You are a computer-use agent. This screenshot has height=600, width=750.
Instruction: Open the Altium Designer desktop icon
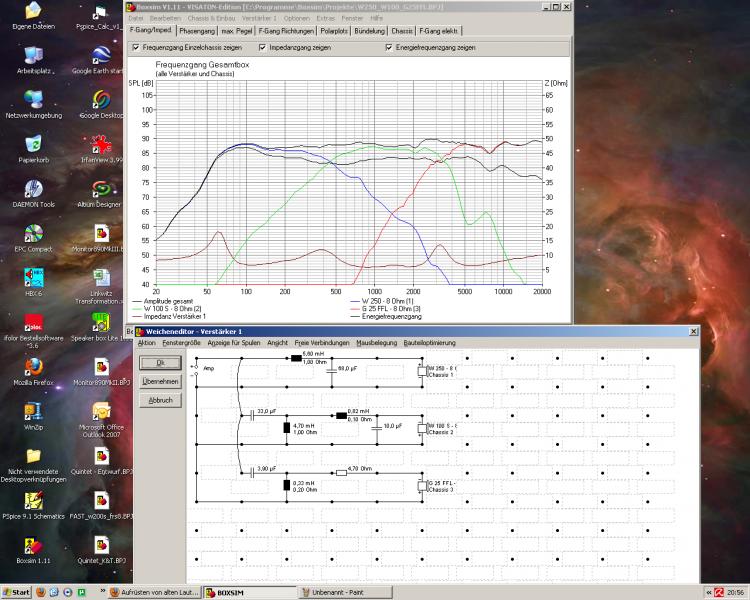(100, 189)
